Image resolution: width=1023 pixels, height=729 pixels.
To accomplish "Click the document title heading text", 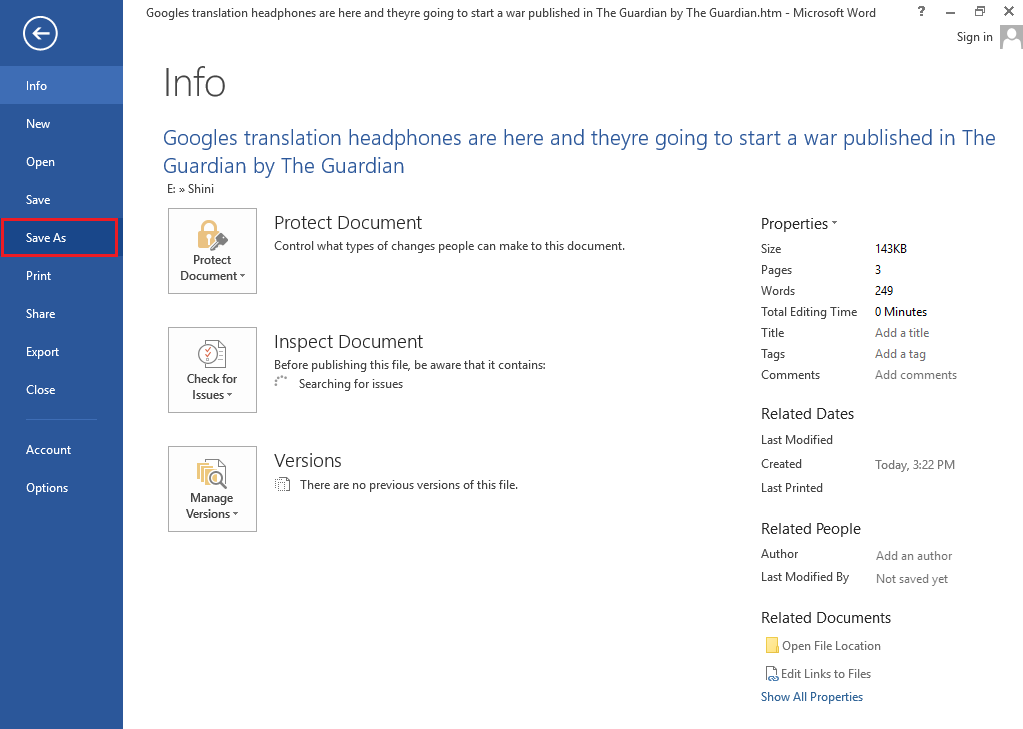I will click(579, 151).
